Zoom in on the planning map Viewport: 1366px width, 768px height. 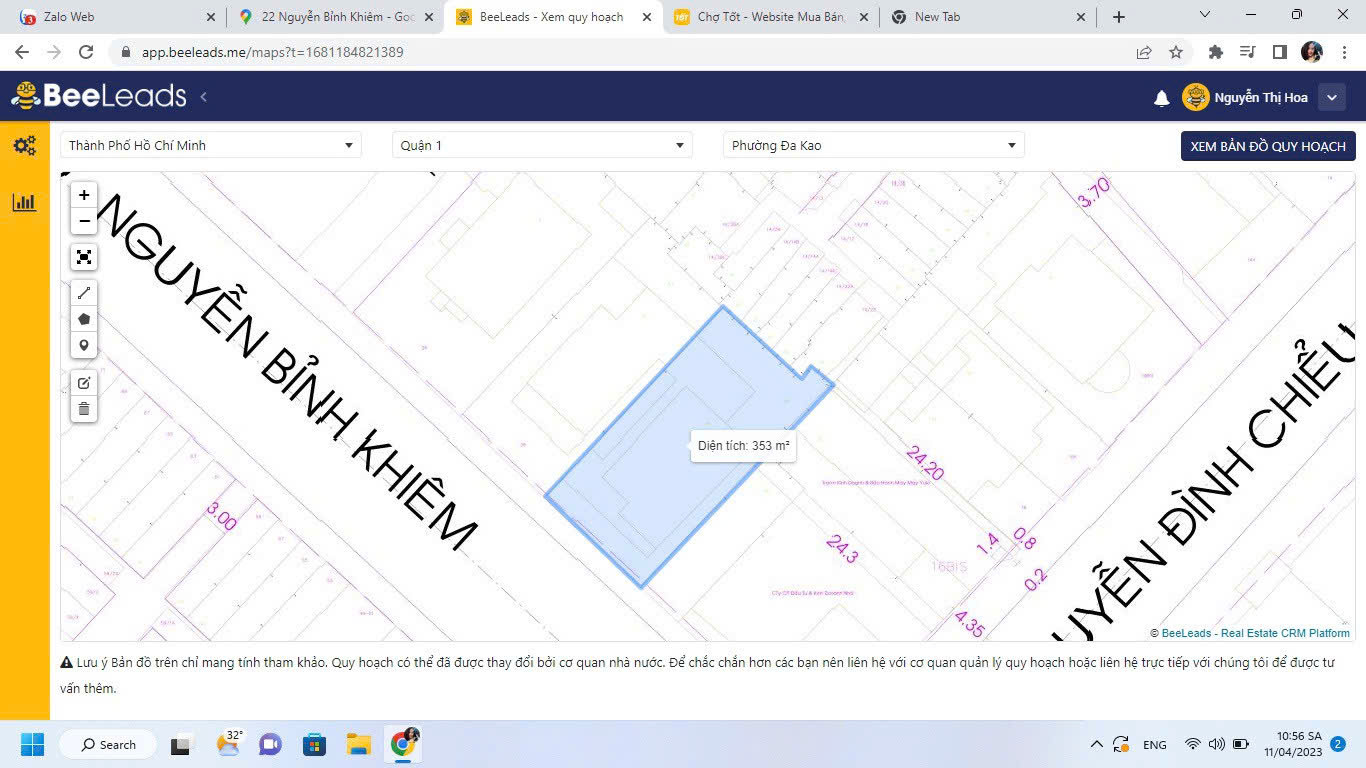tap(84, 195)
